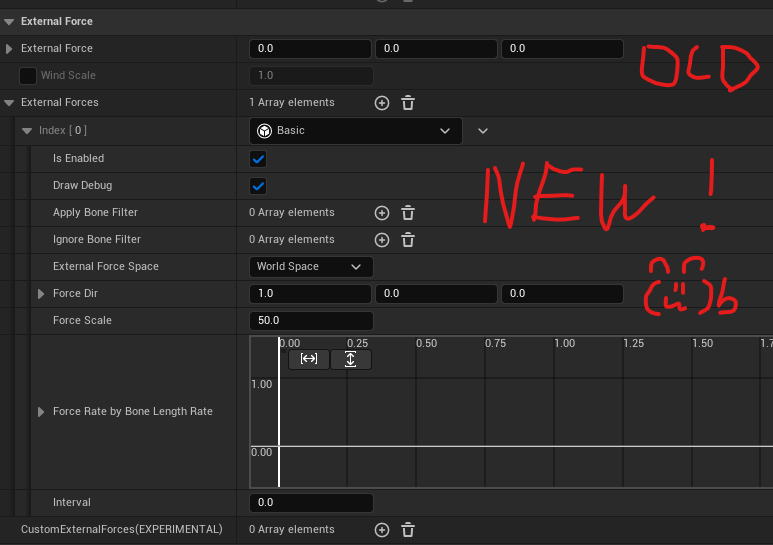Image resolution: width=773 pixels, height=545 pixels.
Task: Uncheck Draw Debug option
Action: (258, 186)
